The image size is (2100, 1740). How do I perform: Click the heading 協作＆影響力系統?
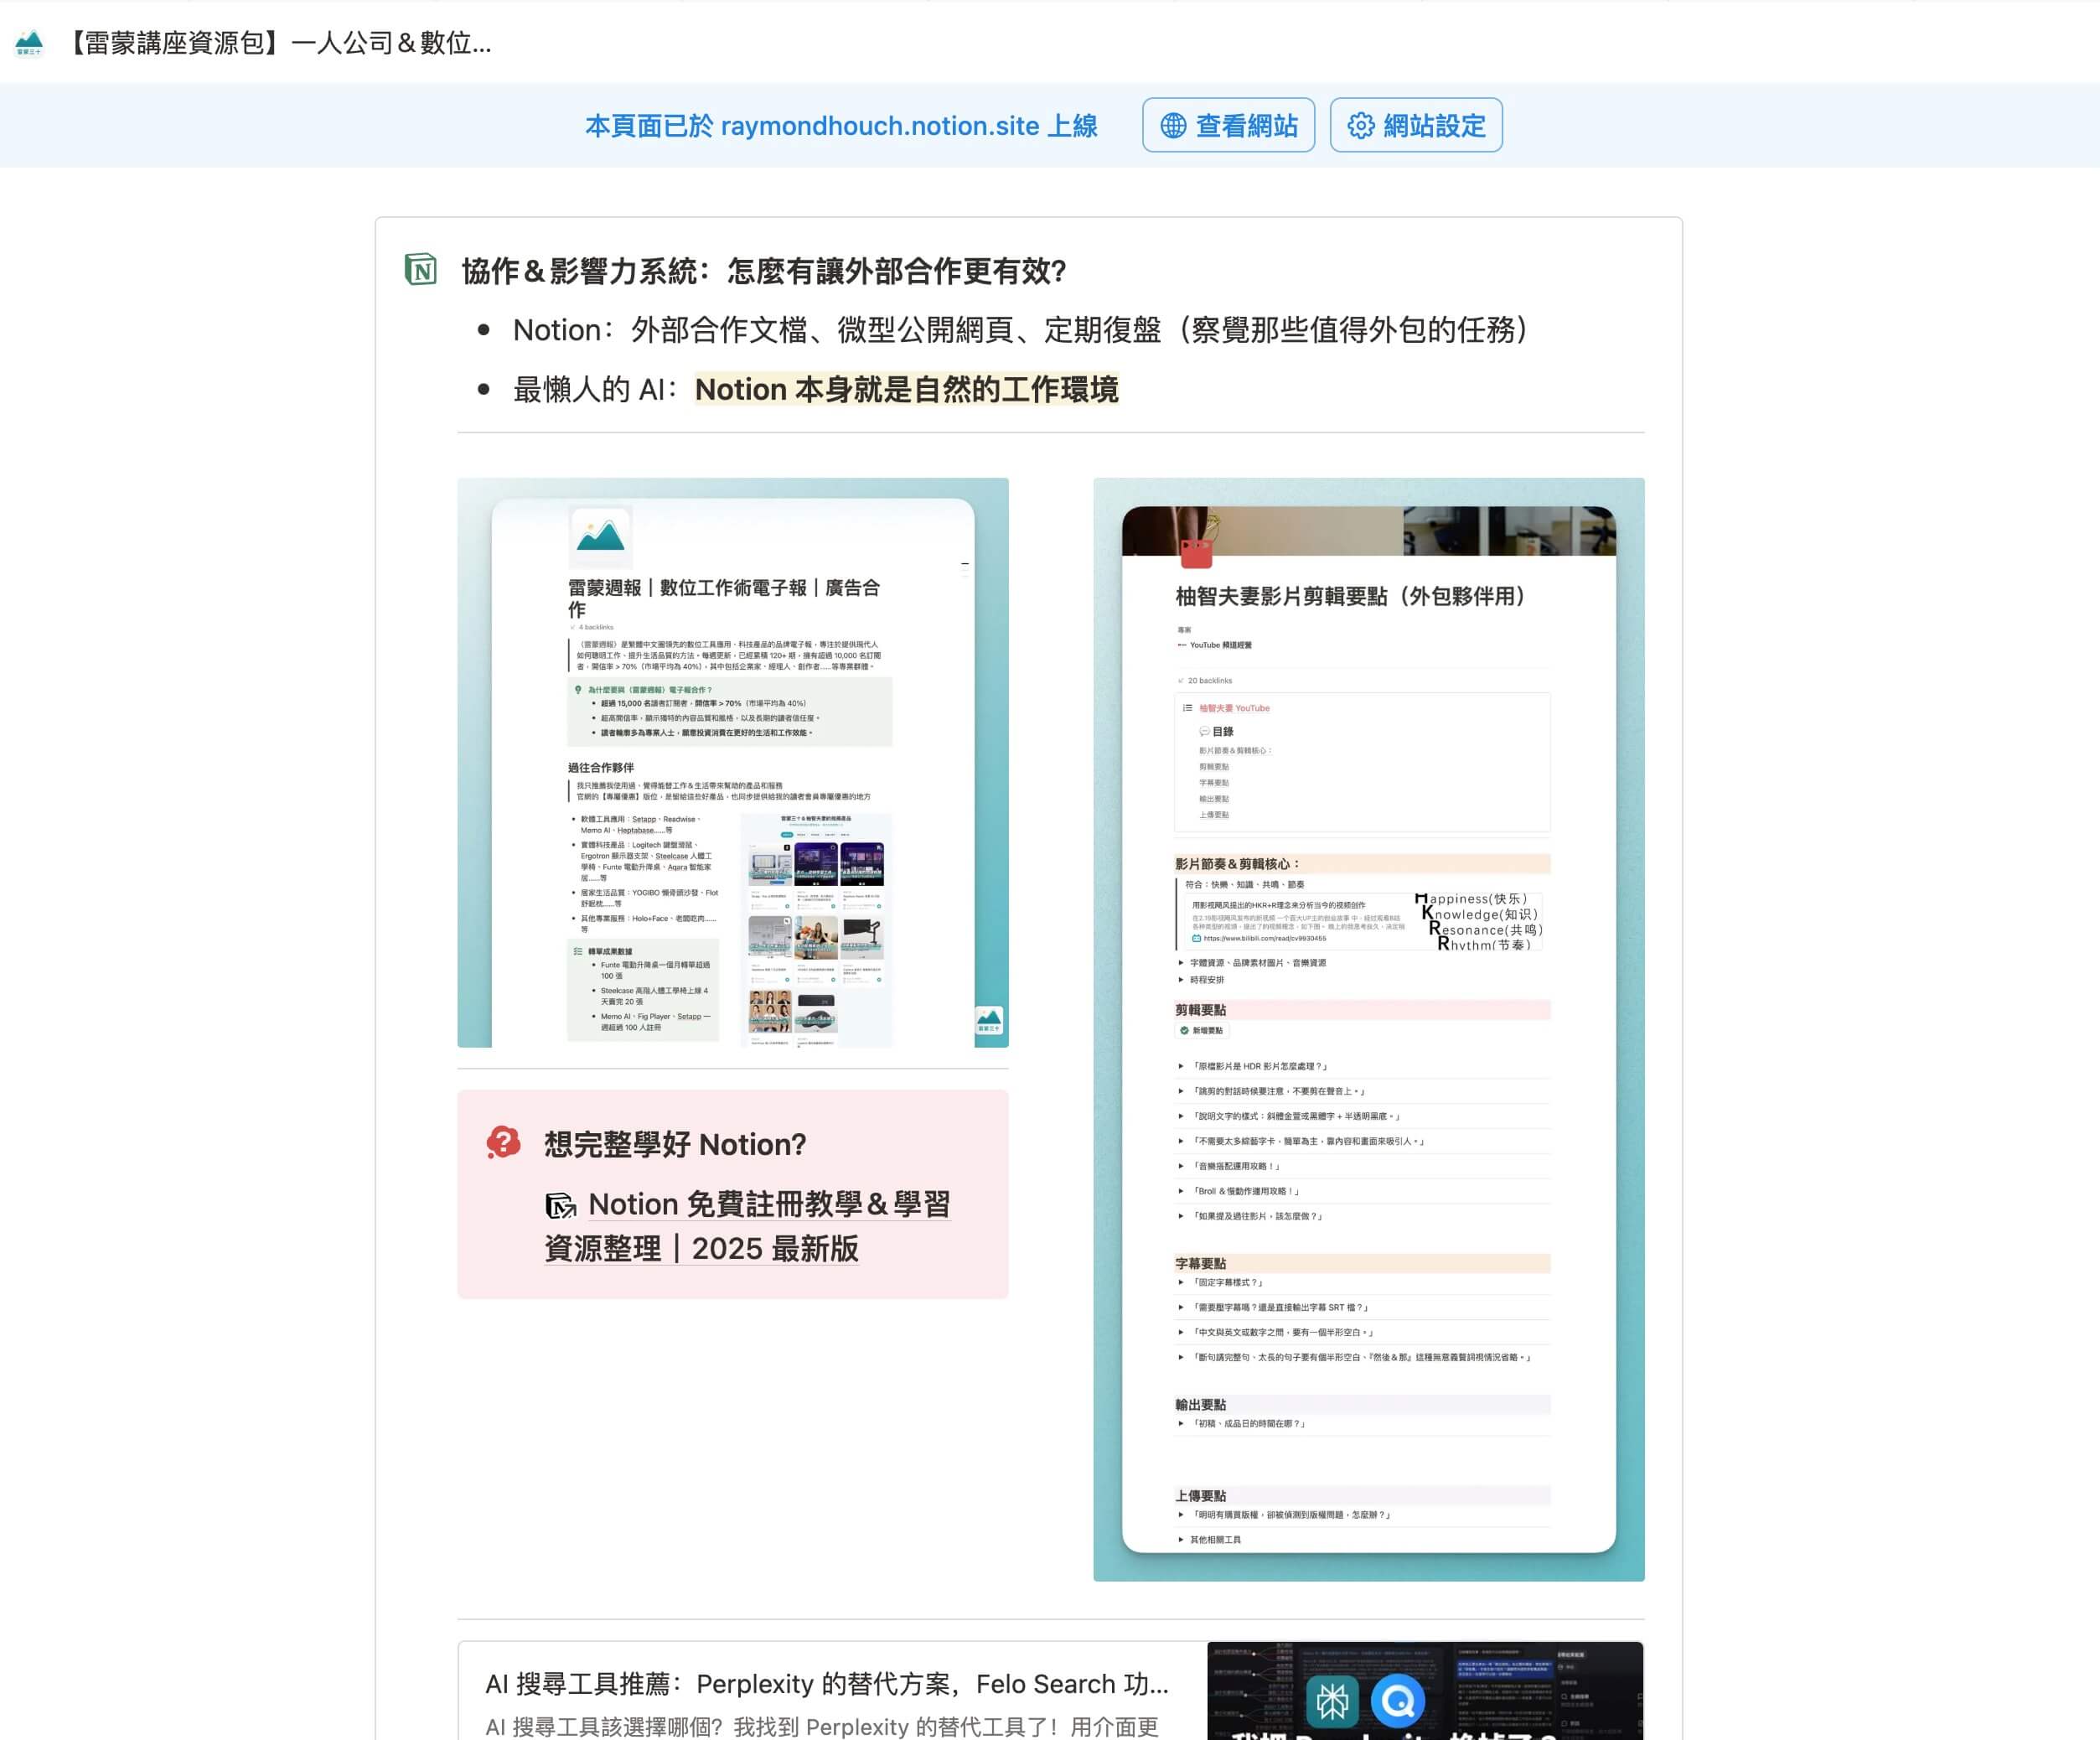[764, 271]
